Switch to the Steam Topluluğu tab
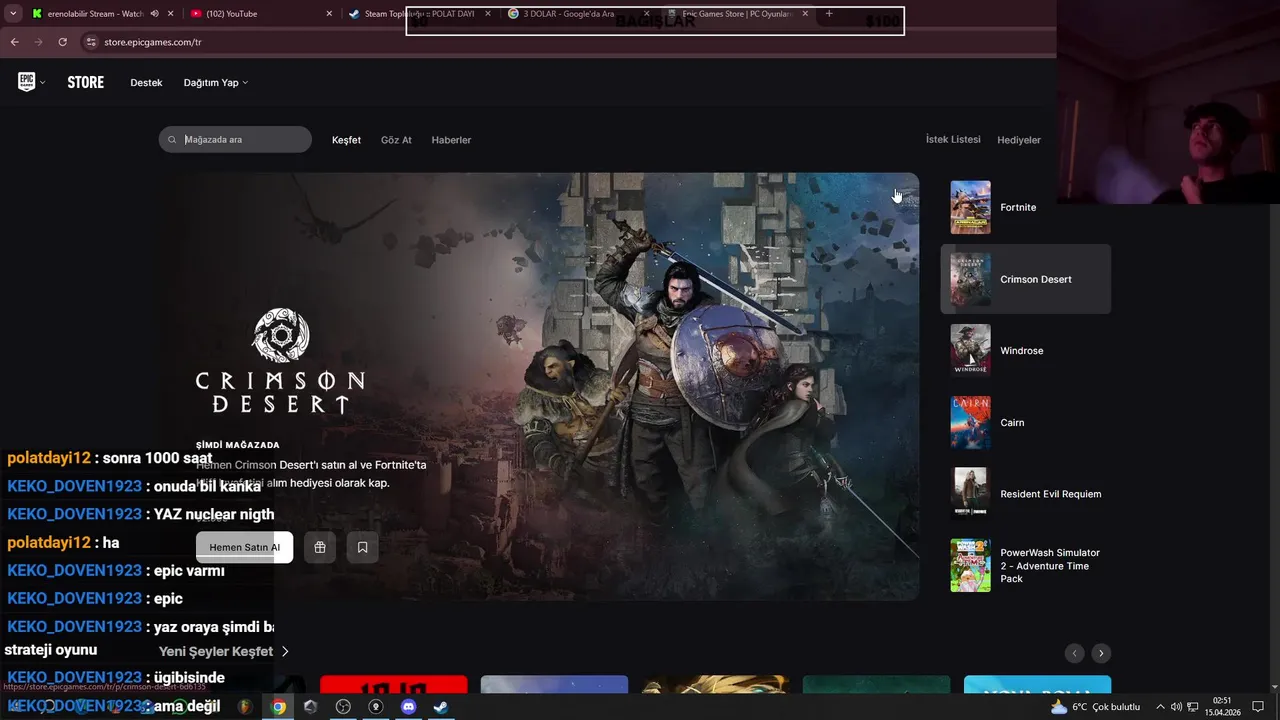 (x=420, y=14)
